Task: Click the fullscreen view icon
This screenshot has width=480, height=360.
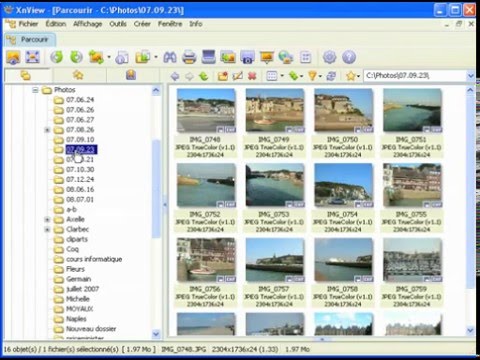Action: click(32, 57)
